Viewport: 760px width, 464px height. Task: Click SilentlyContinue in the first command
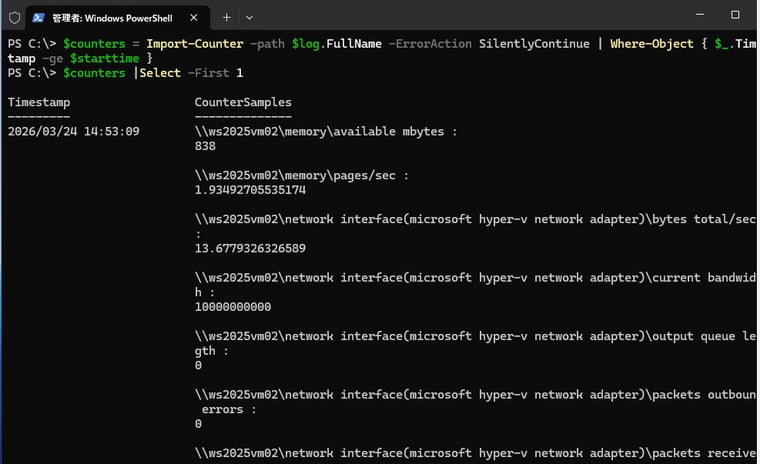click(x=534, y=44)
